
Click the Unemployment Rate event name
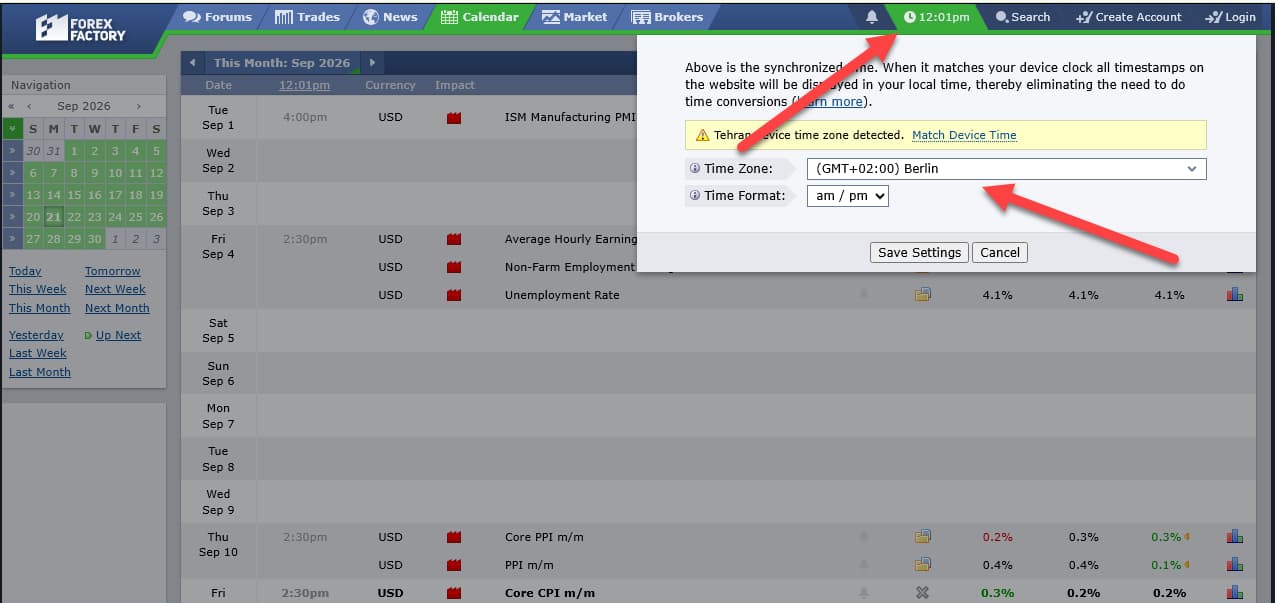pos(562,295)
